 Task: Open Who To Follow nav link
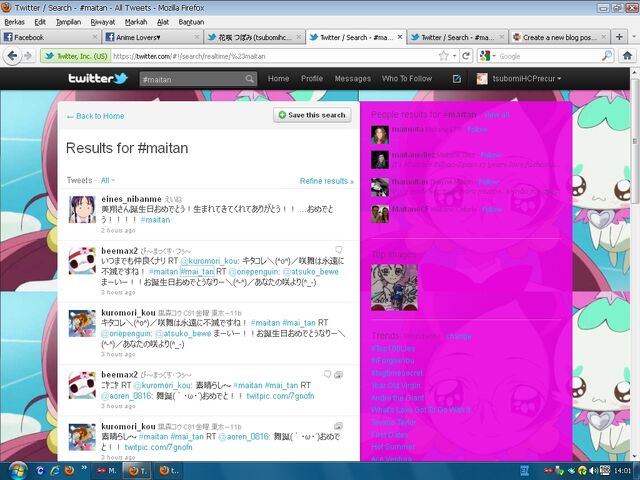click(407, 78)
